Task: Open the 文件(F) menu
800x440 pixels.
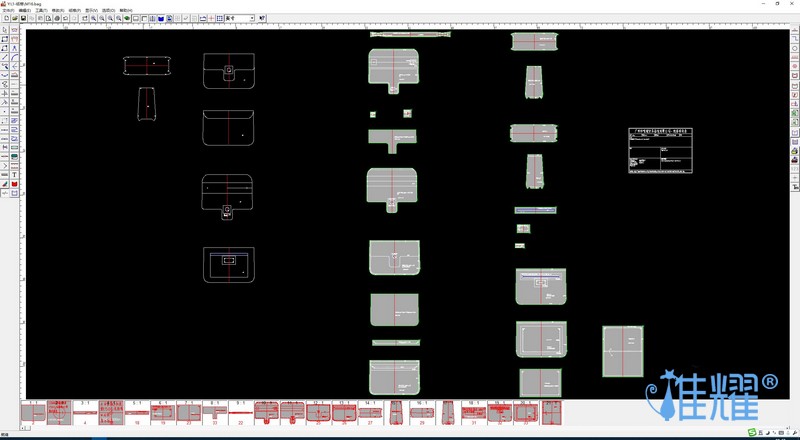Action: pos(9,10)
